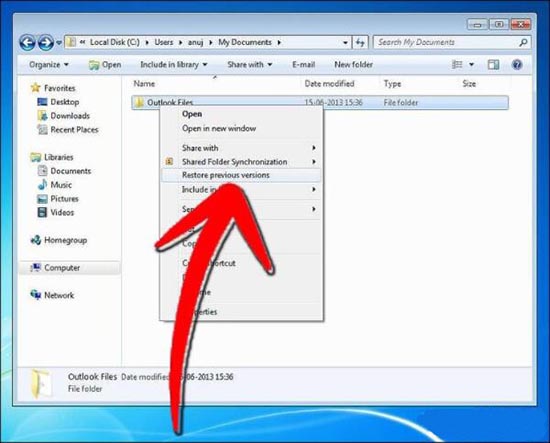The width and height of the screenshot is (550, 443).
Task: Toggle the preview pane icon
Action: point(494,65)
